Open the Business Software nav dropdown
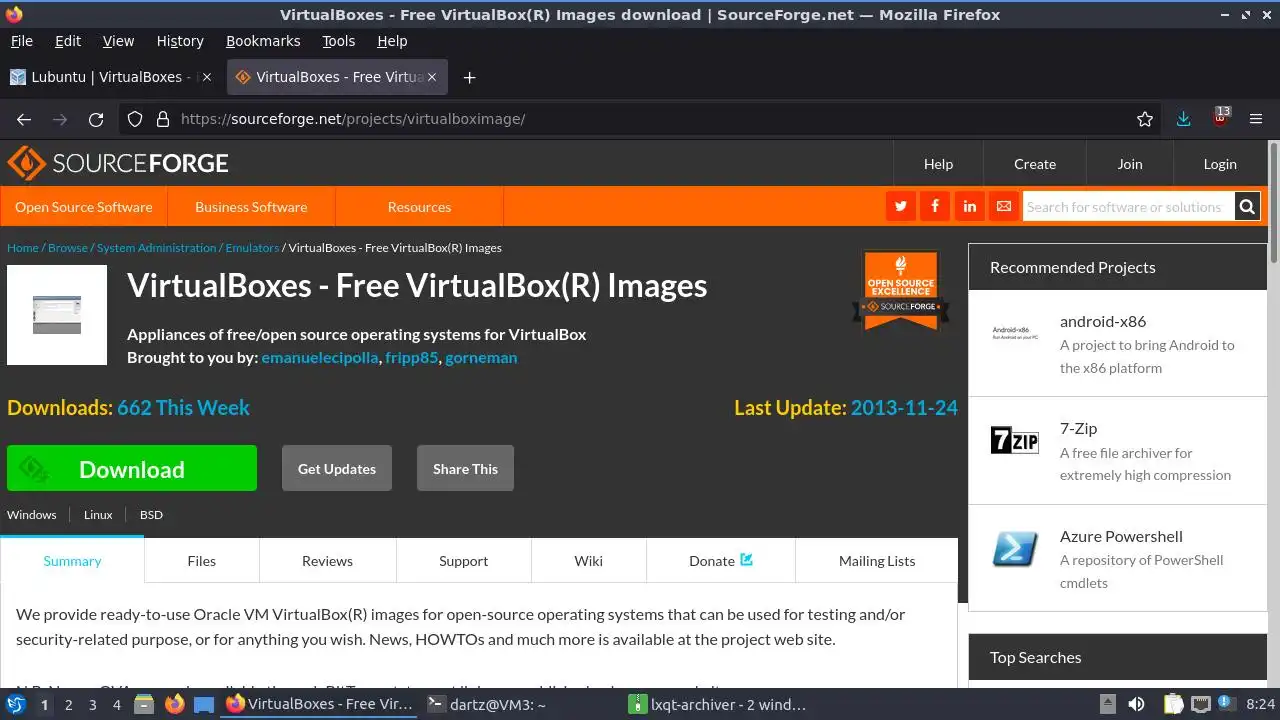 251,207
